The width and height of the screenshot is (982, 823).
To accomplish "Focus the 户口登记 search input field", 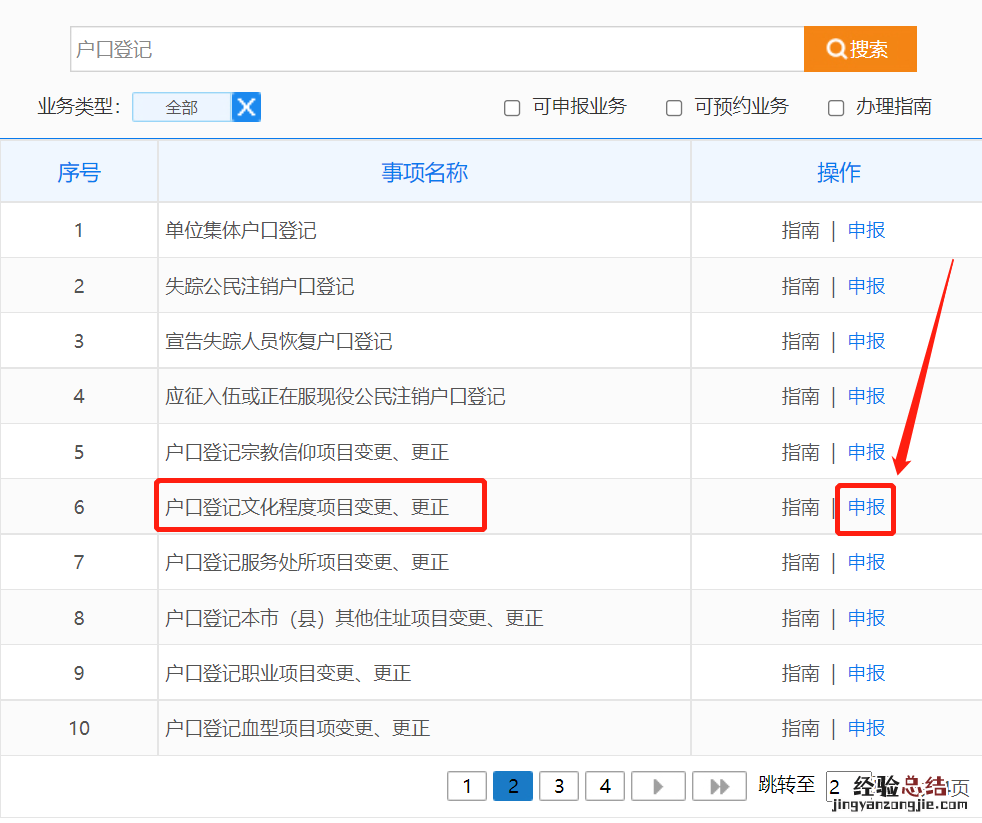I will 436,49.
